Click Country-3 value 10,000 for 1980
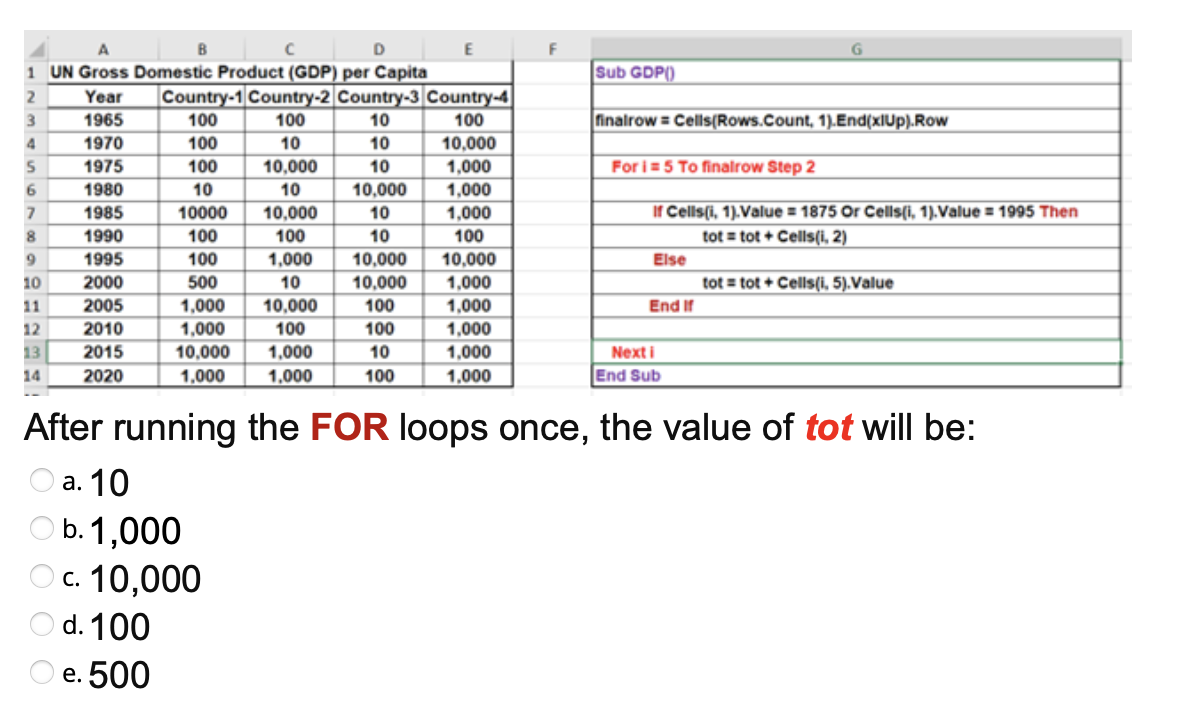Screen dimensions: 1178x716 click(x=379, y=189)
